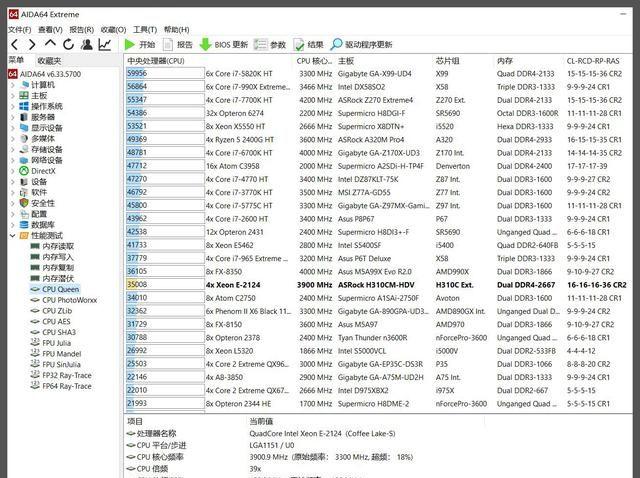This screenshot has width=640, height=478.
Task: Select the CPU PhotoWorxx benchmark
Action: click(64, 300)
